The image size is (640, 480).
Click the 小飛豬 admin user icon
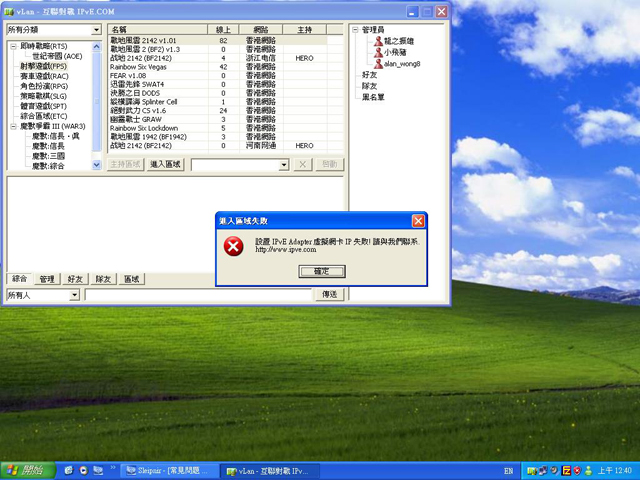[x=378, y=52]
